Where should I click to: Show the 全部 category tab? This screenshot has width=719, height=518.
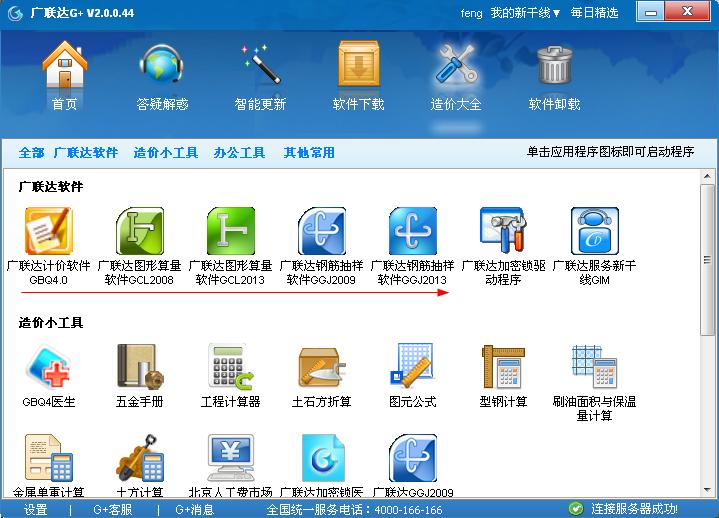pyautogui.click(x=32, y=153)
